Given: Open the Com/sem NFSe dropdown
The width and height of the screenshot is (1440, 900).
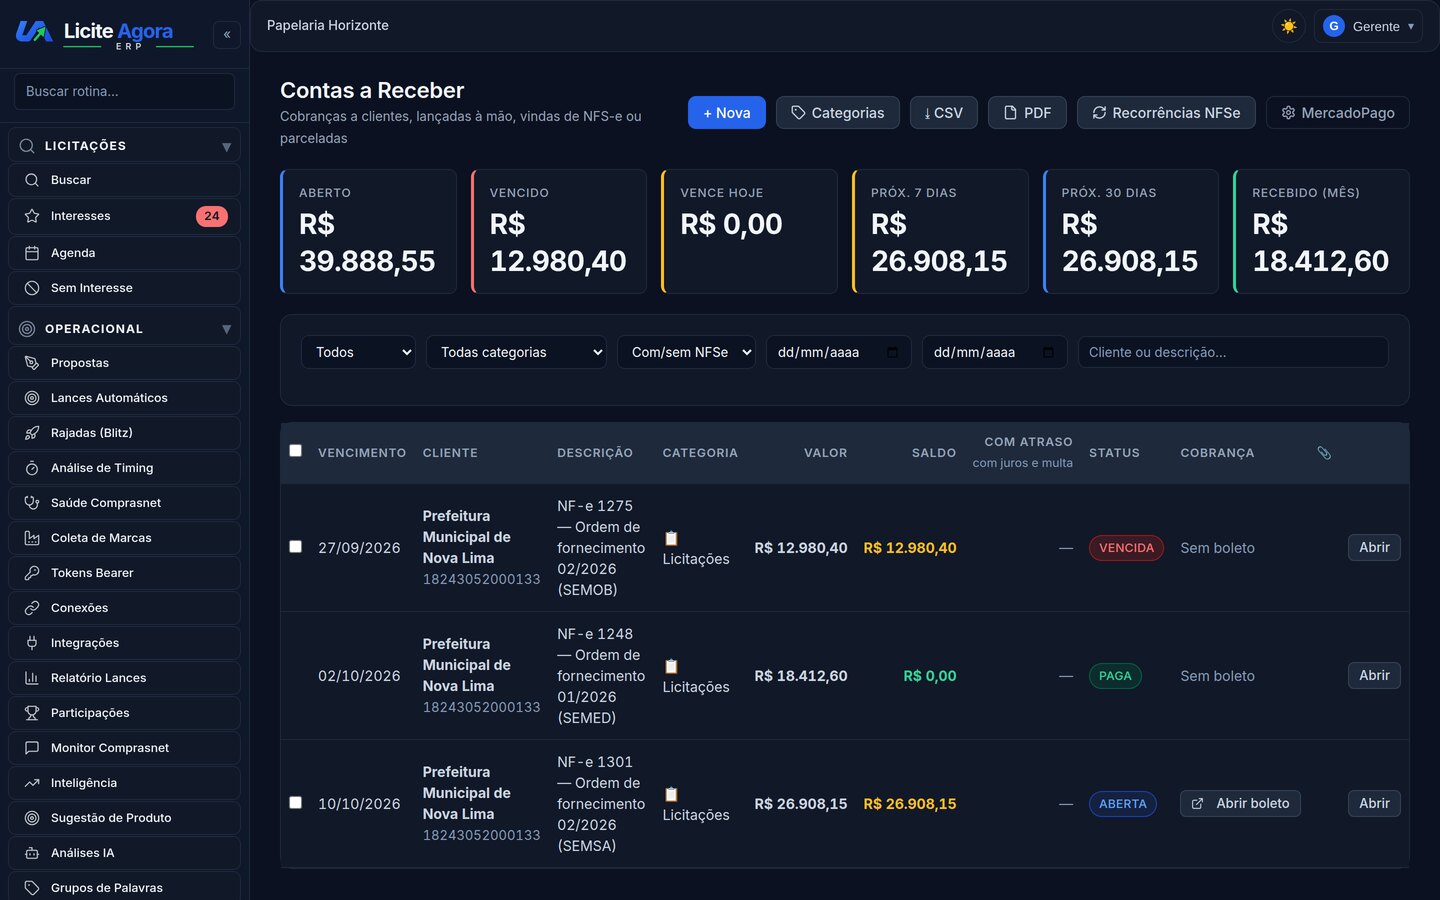Looking at the screenshot, I should click(x=686, y=352).
